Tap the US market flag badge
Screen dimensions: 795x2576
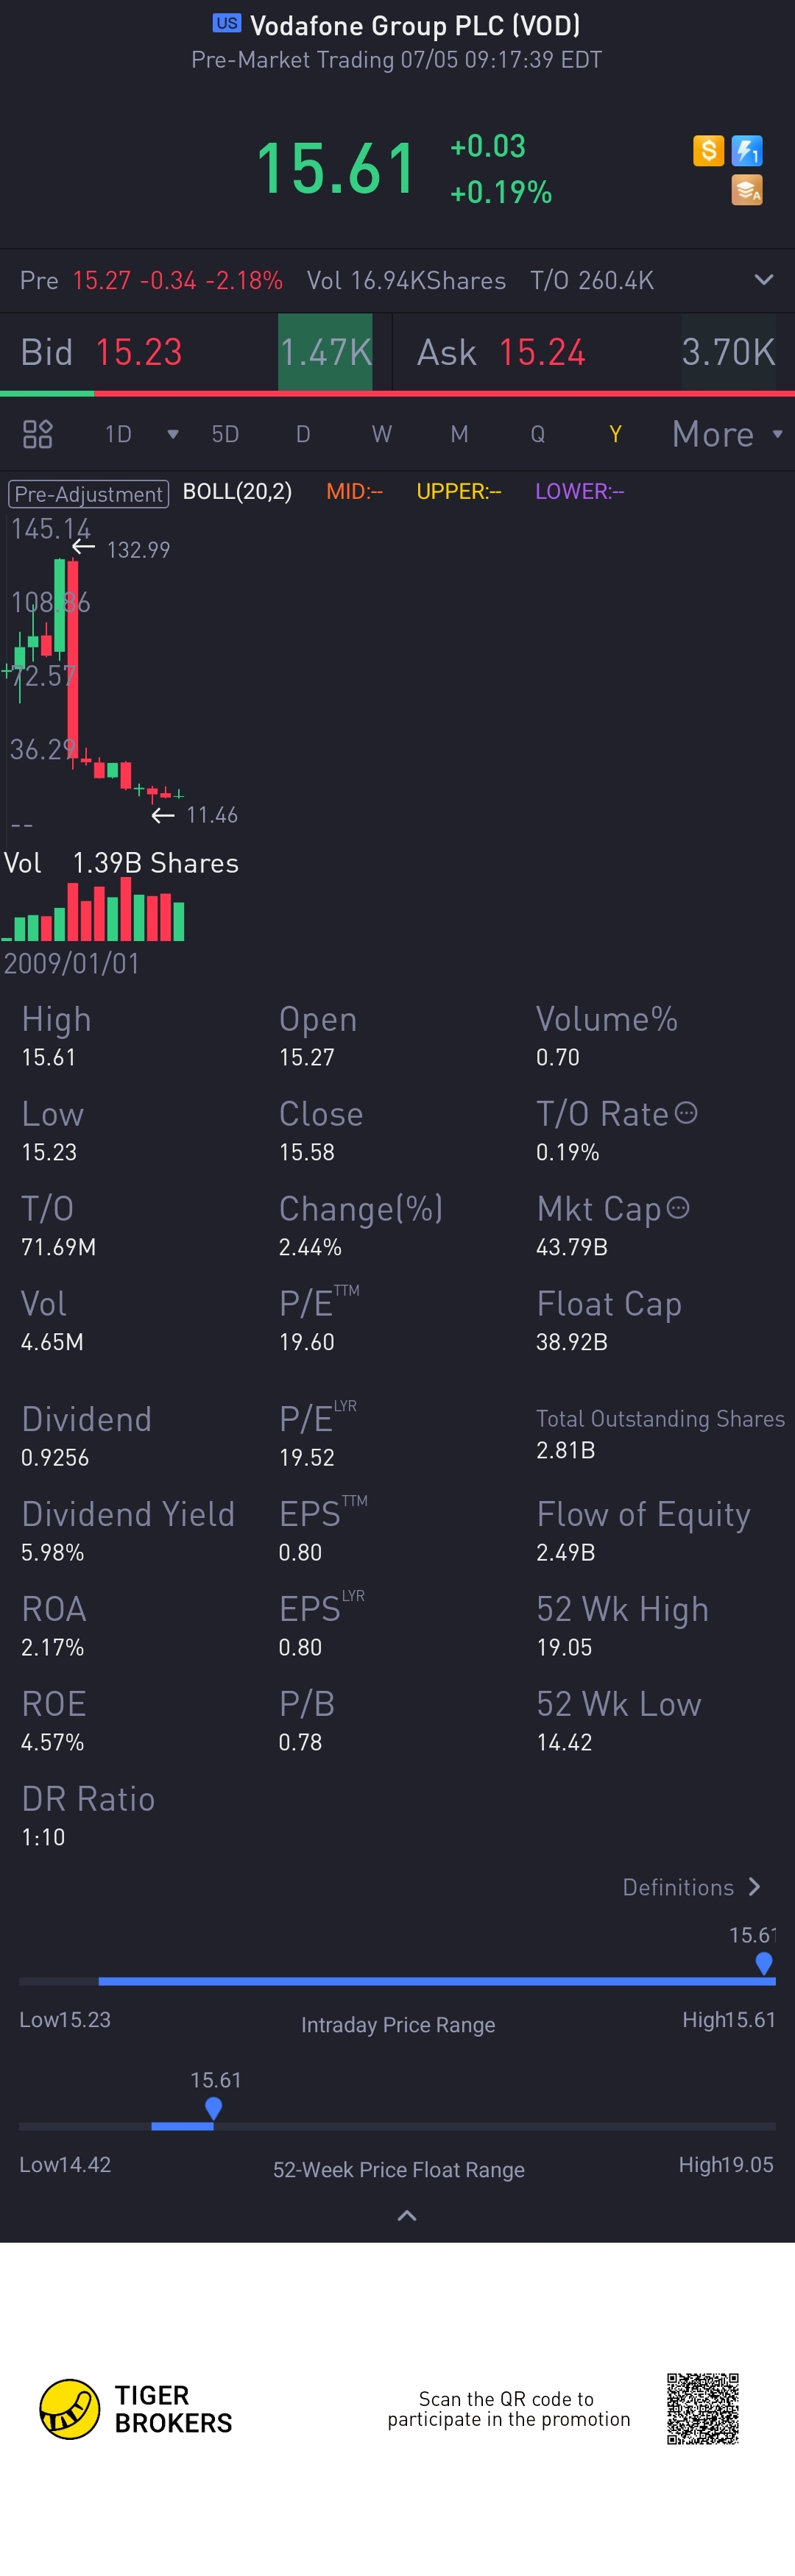[227, 24]
